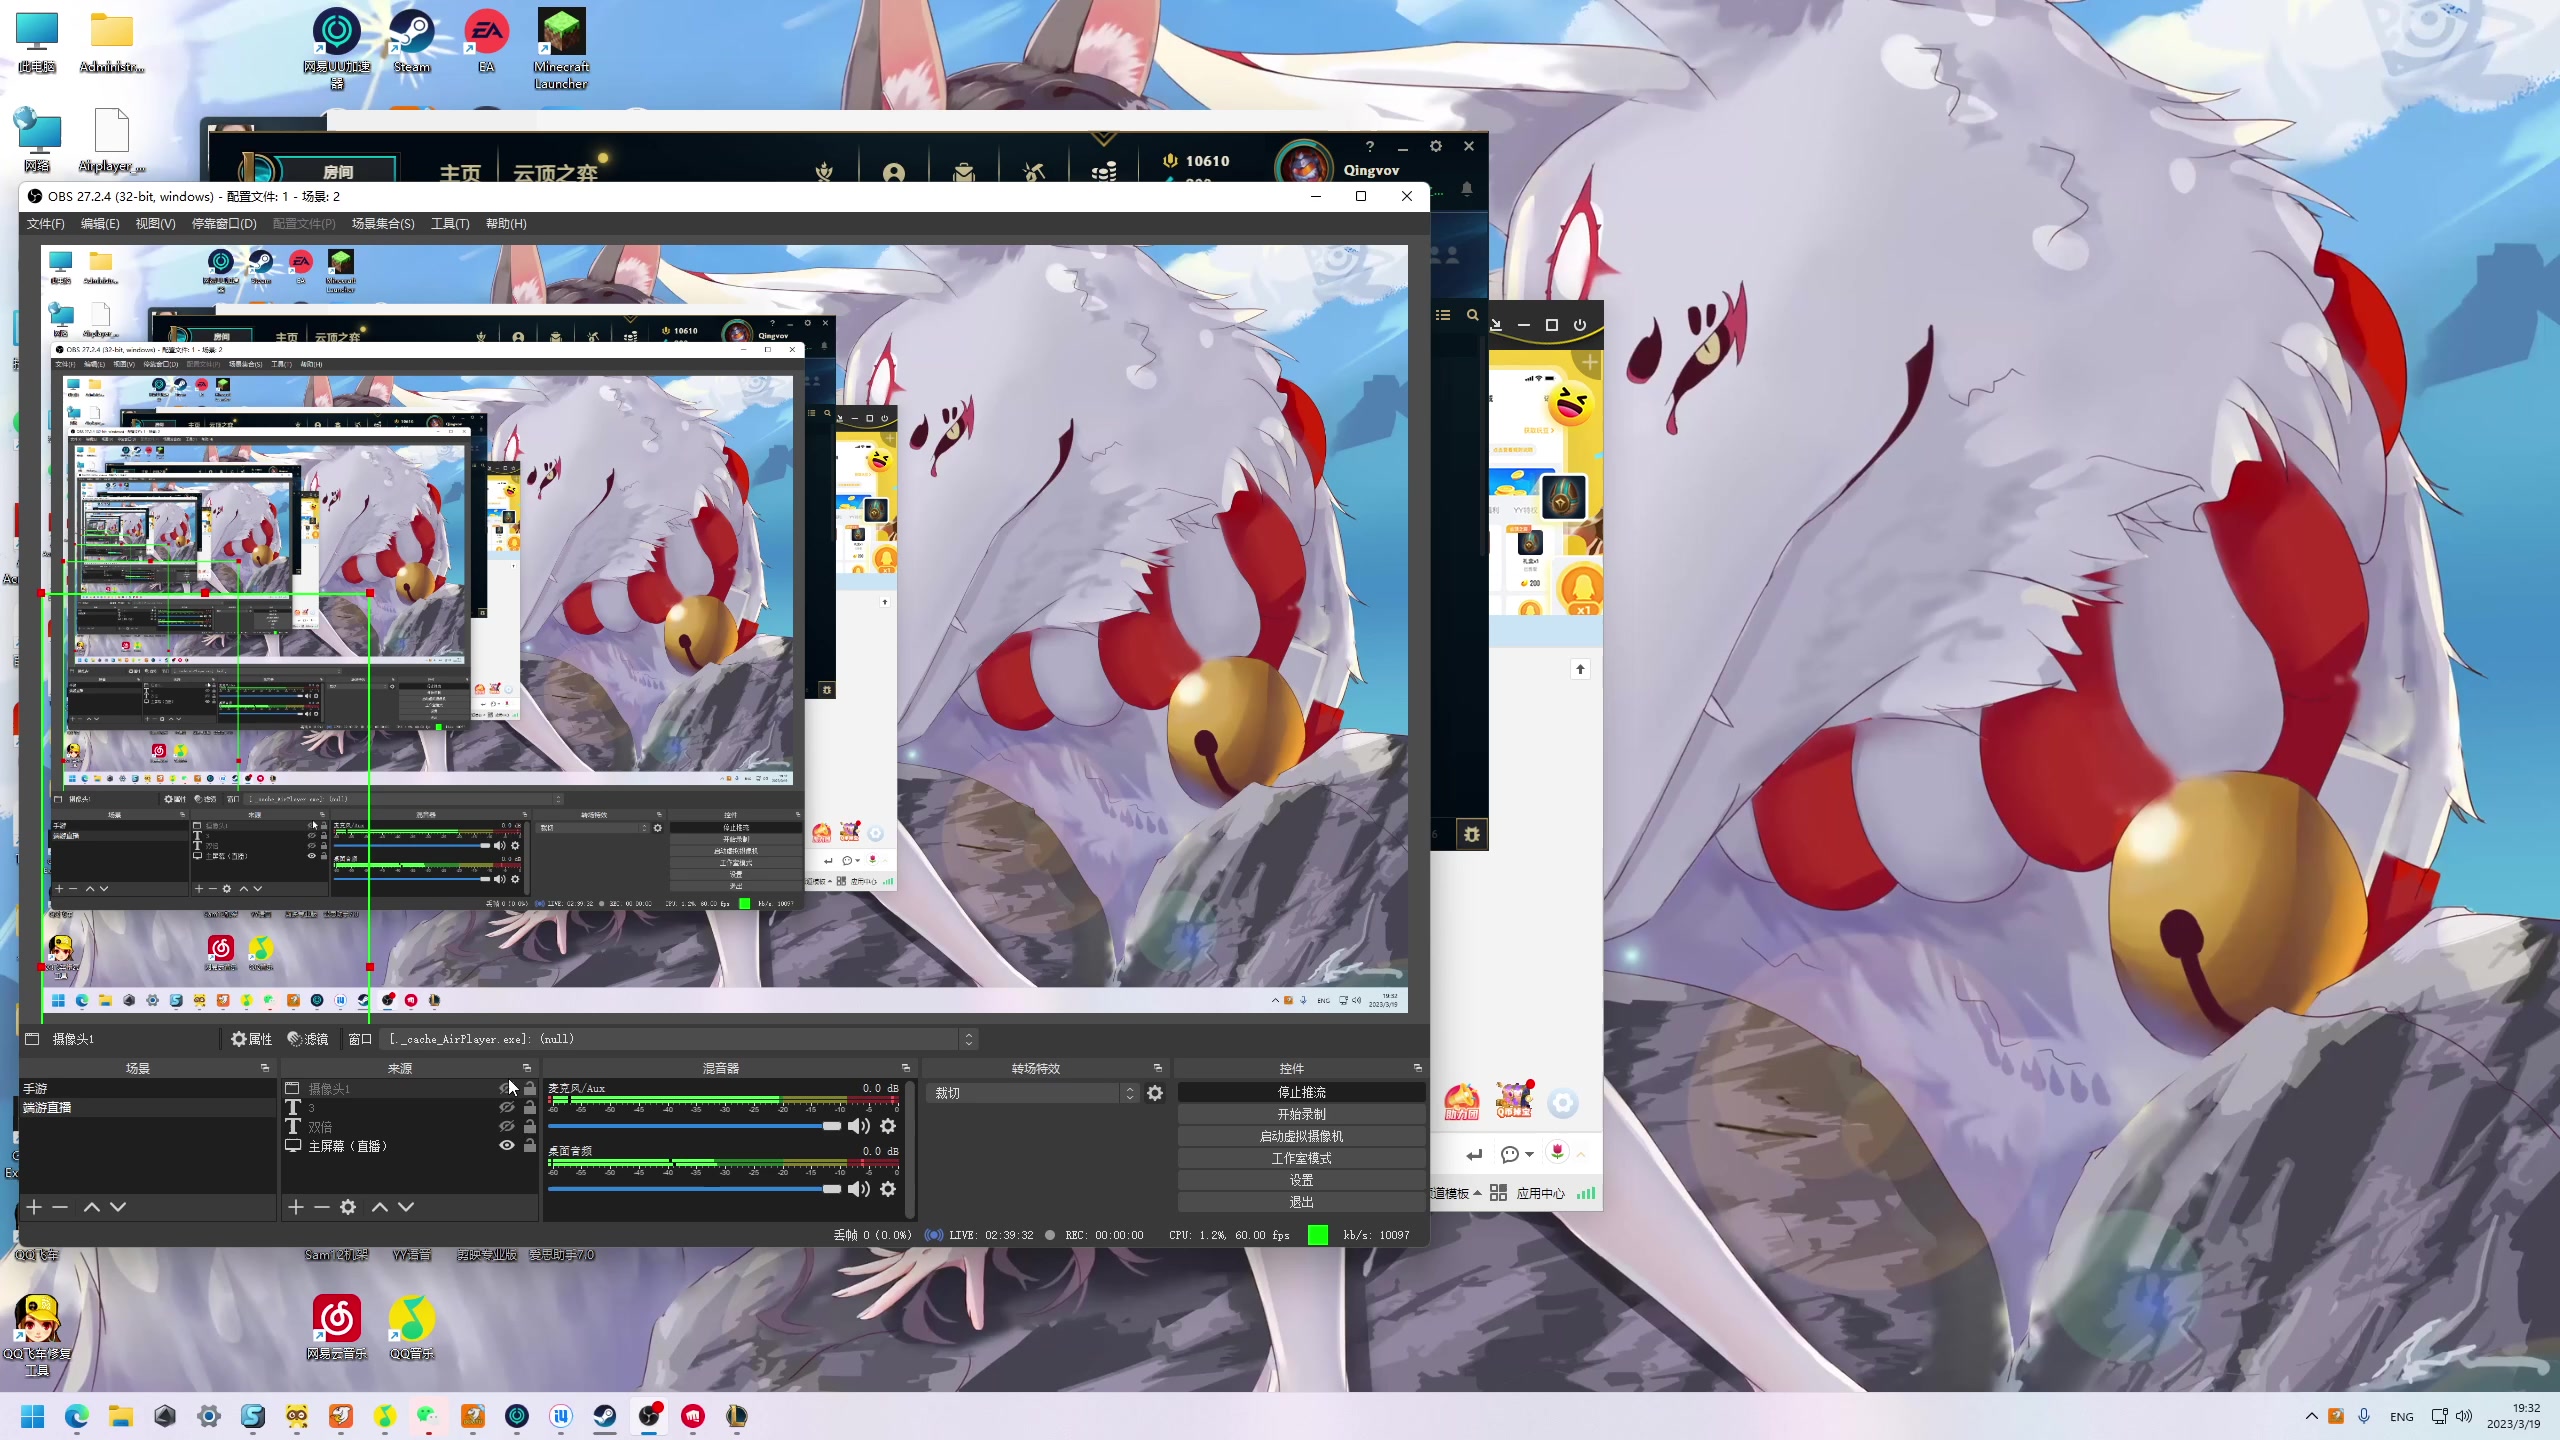2560x1440 pixels.
Task: Mute the 桌面音频 audio channel
Action: click(x=858, y=1189)
